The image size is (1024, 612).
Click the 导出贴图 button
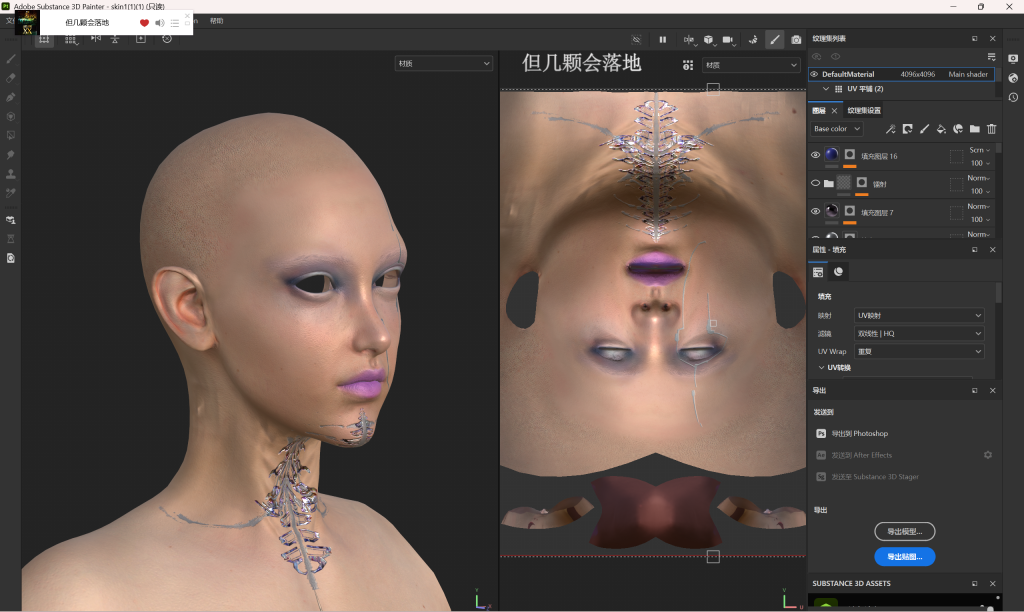[904, 557]
